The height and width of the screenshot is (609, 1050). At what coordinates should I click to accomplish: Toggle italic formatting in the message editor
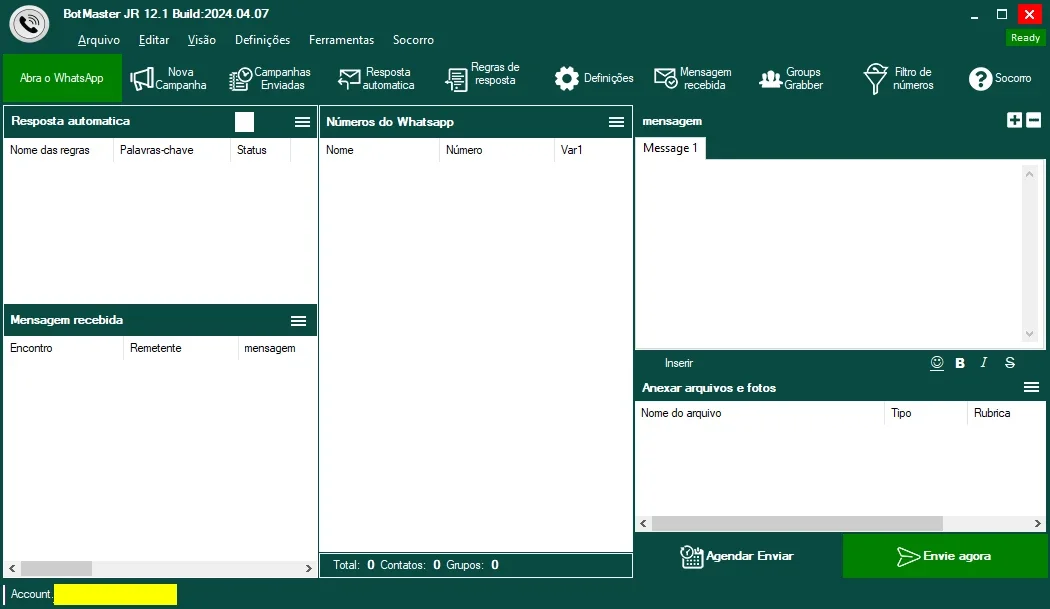[984, 362]
